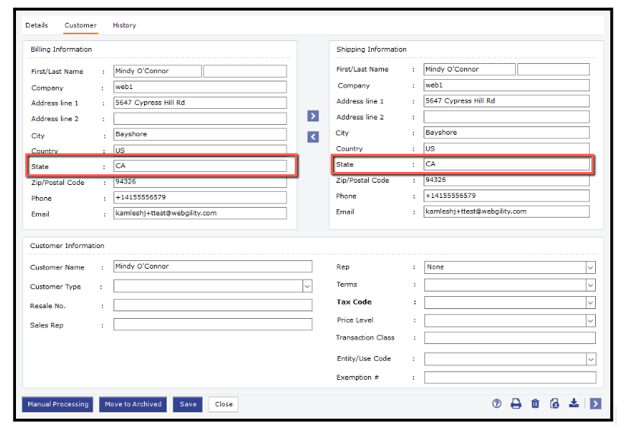Click the Manual Processing button
The image size is (624, 430).
58,405
